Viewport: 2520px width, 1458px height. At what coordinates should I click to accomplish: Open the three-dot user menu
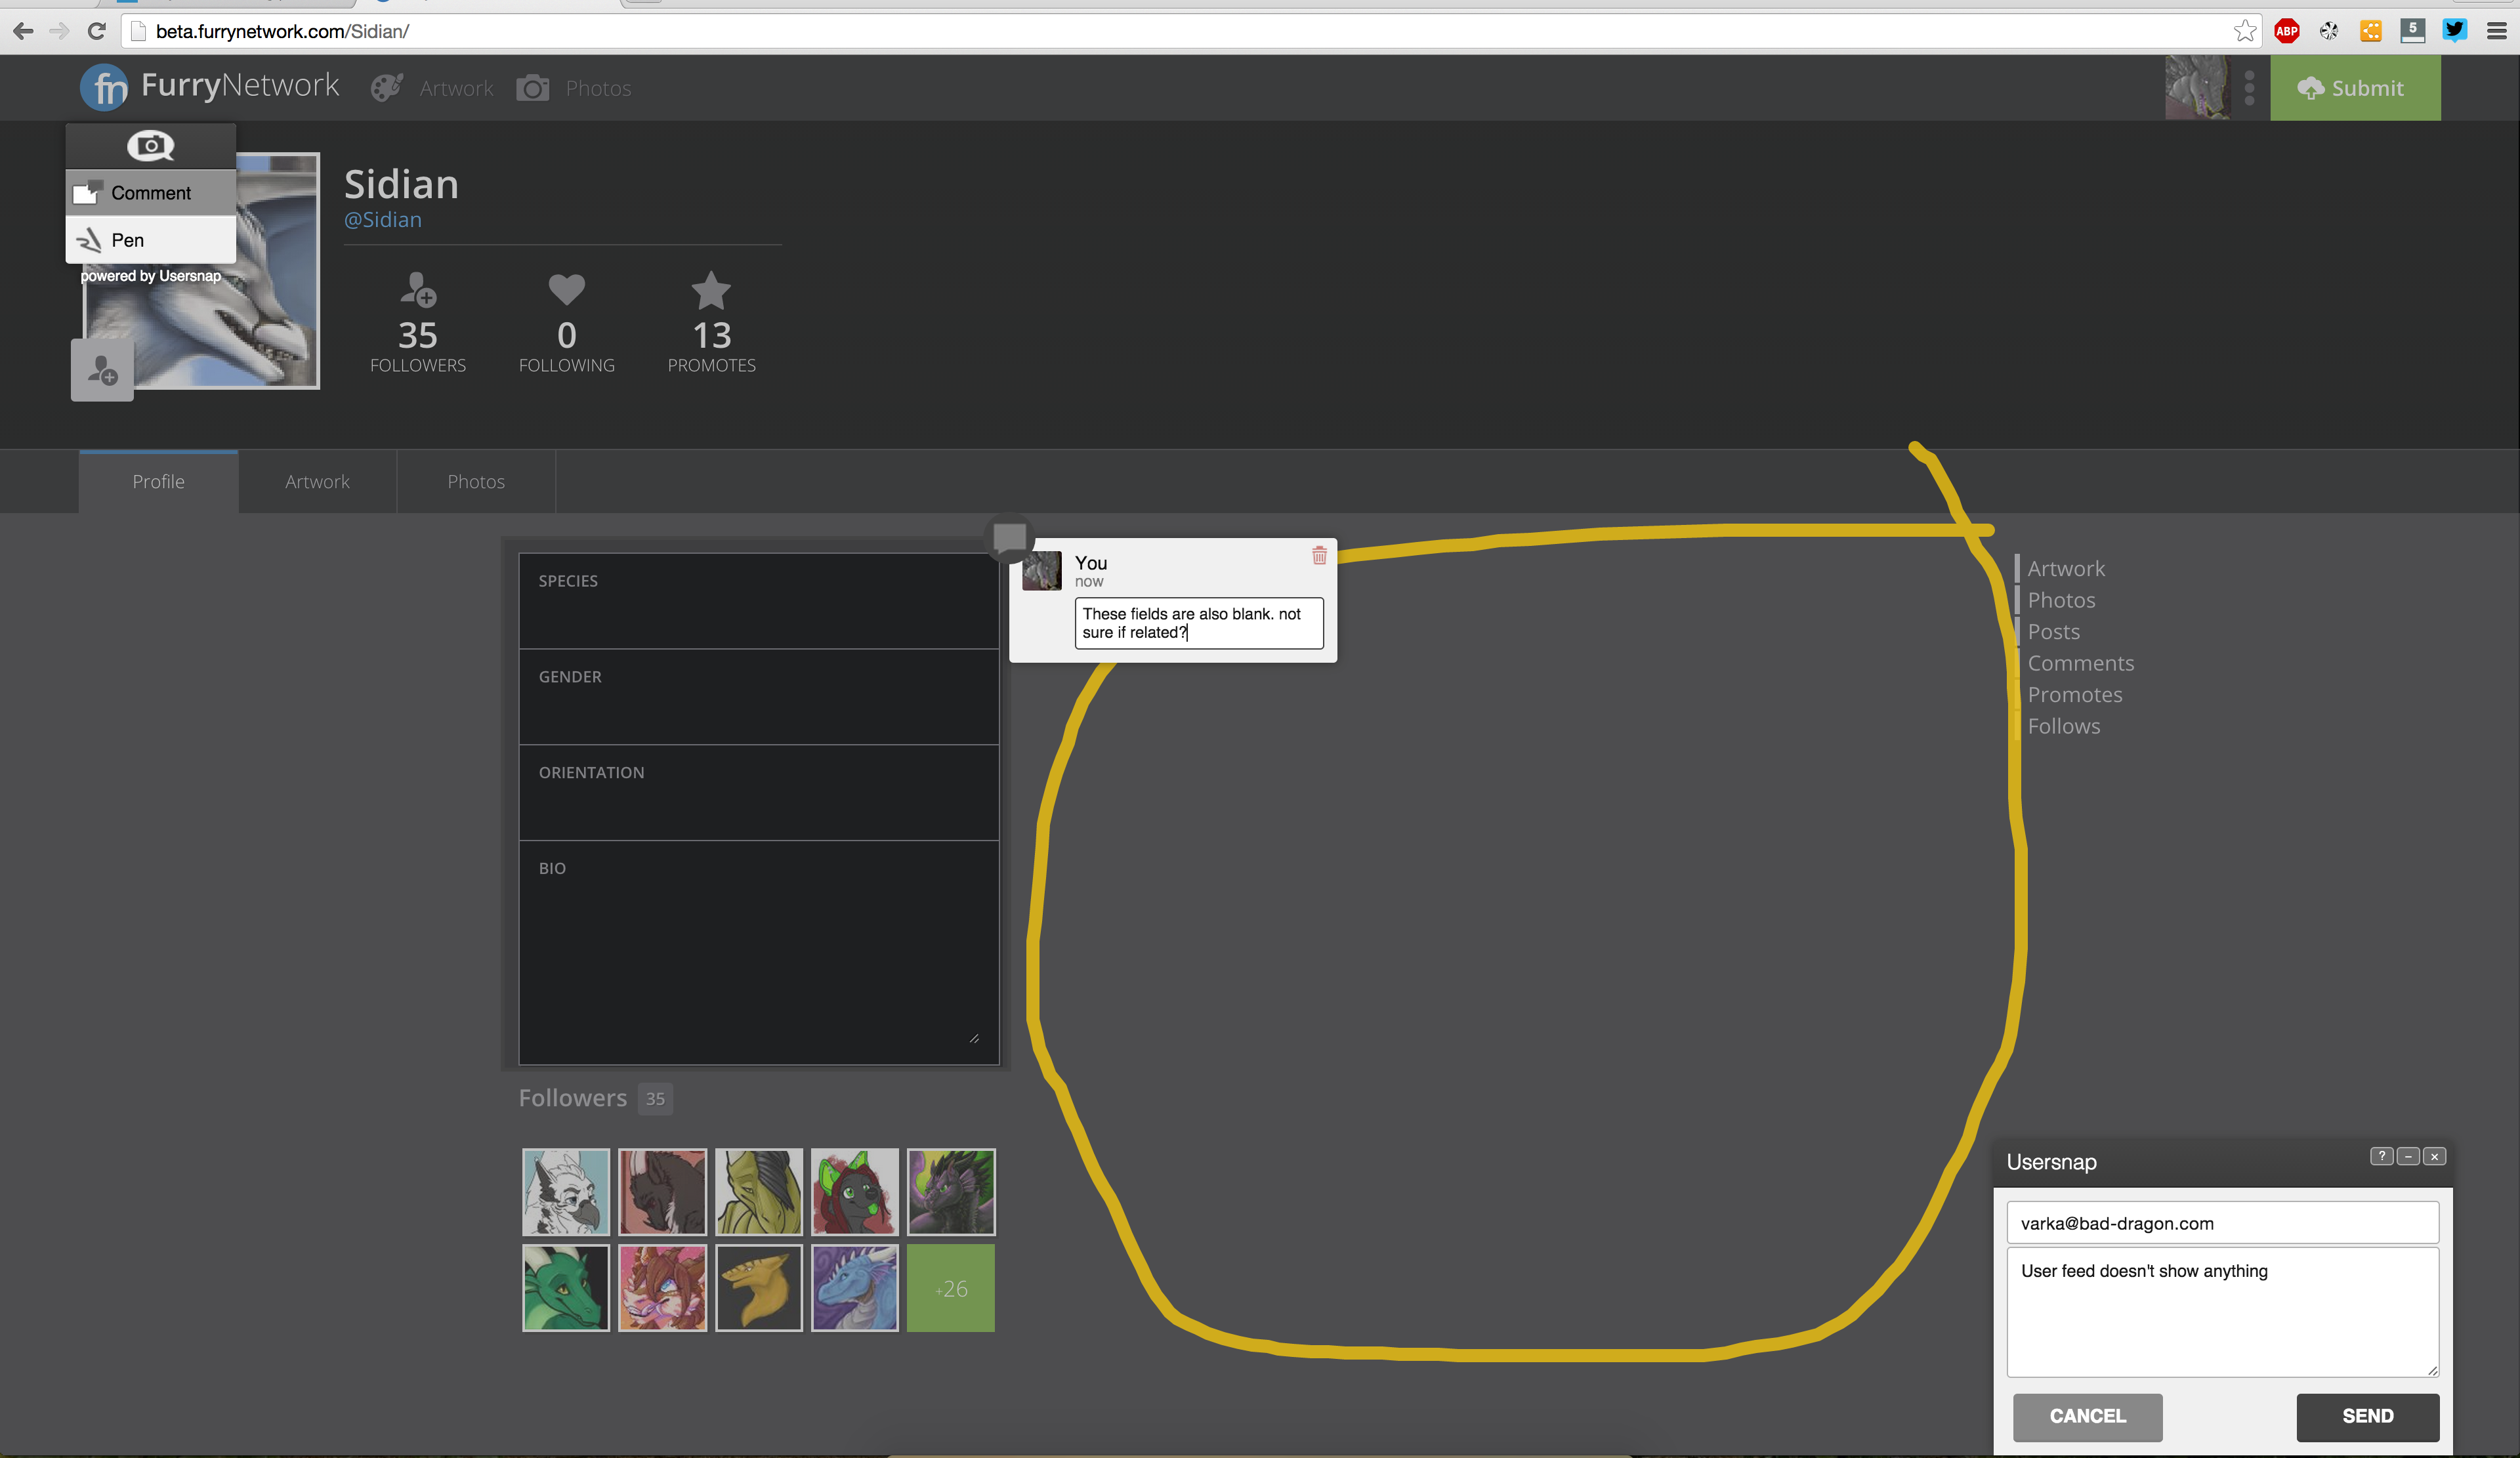2249,88
